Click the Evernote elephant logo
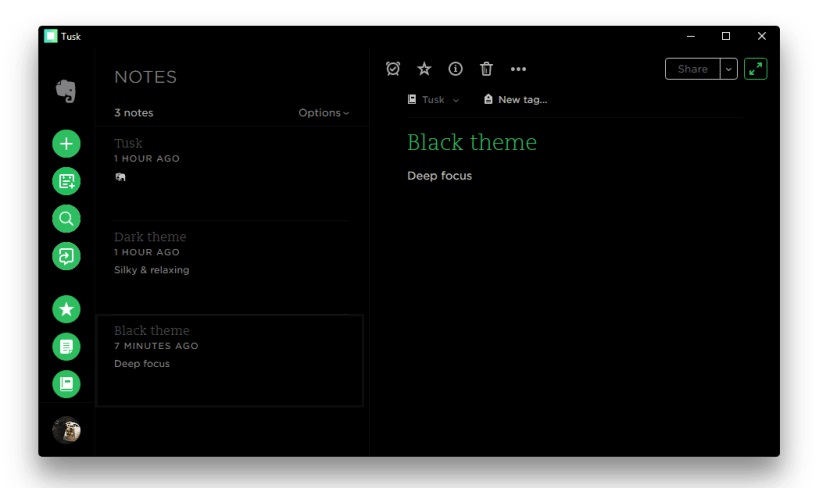The width and height of the screenshot is (819, 488). (x=66, y=91)
